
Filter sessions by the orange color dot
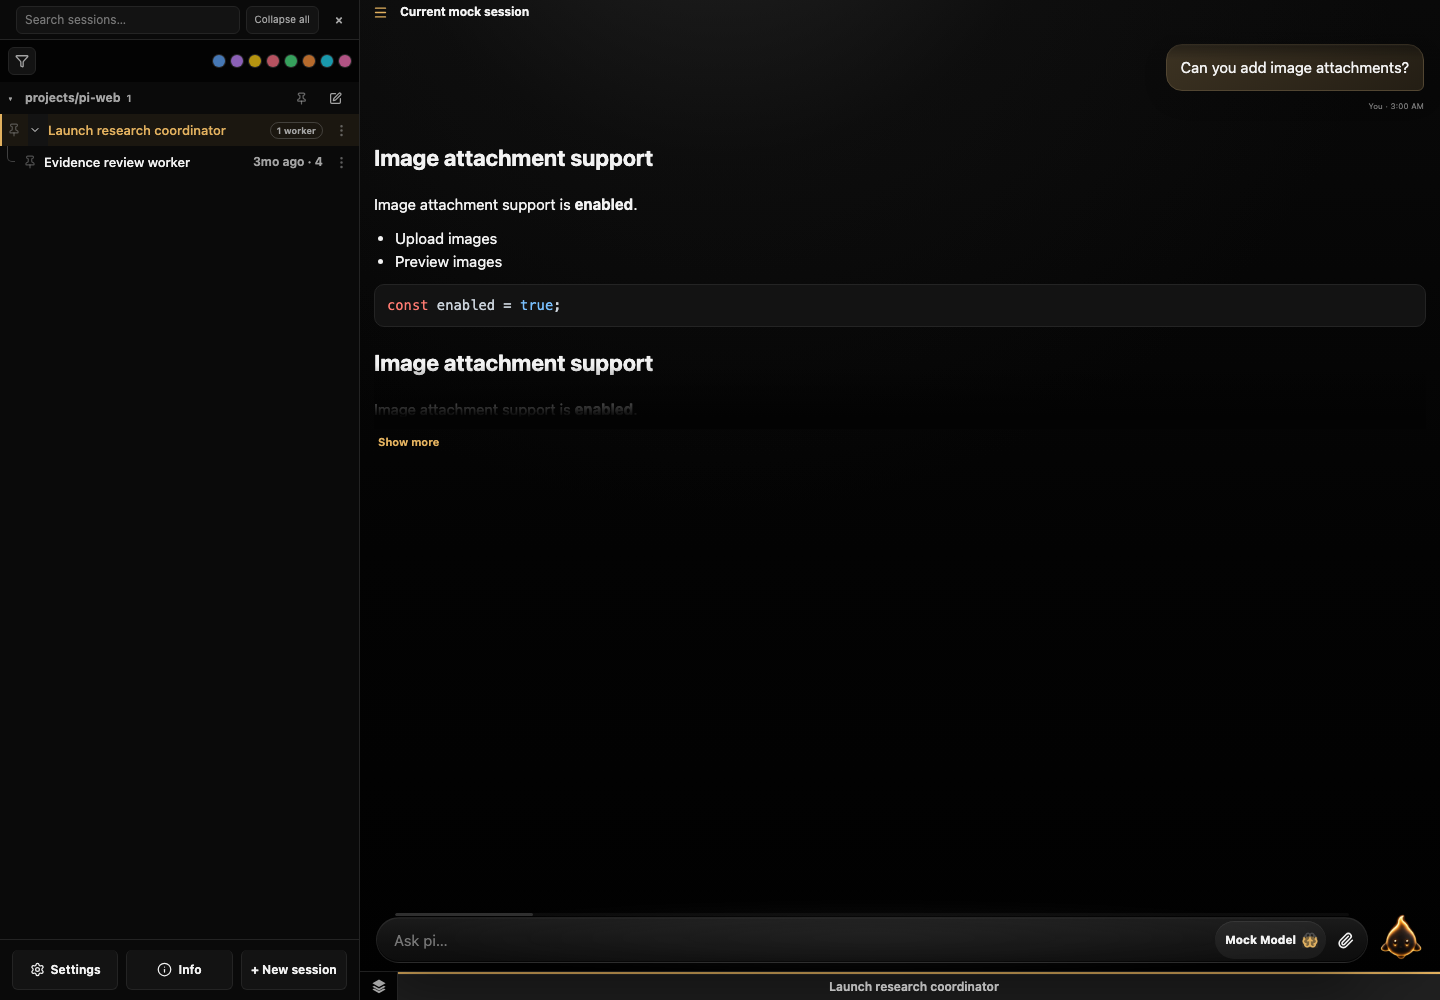(309, 61)
